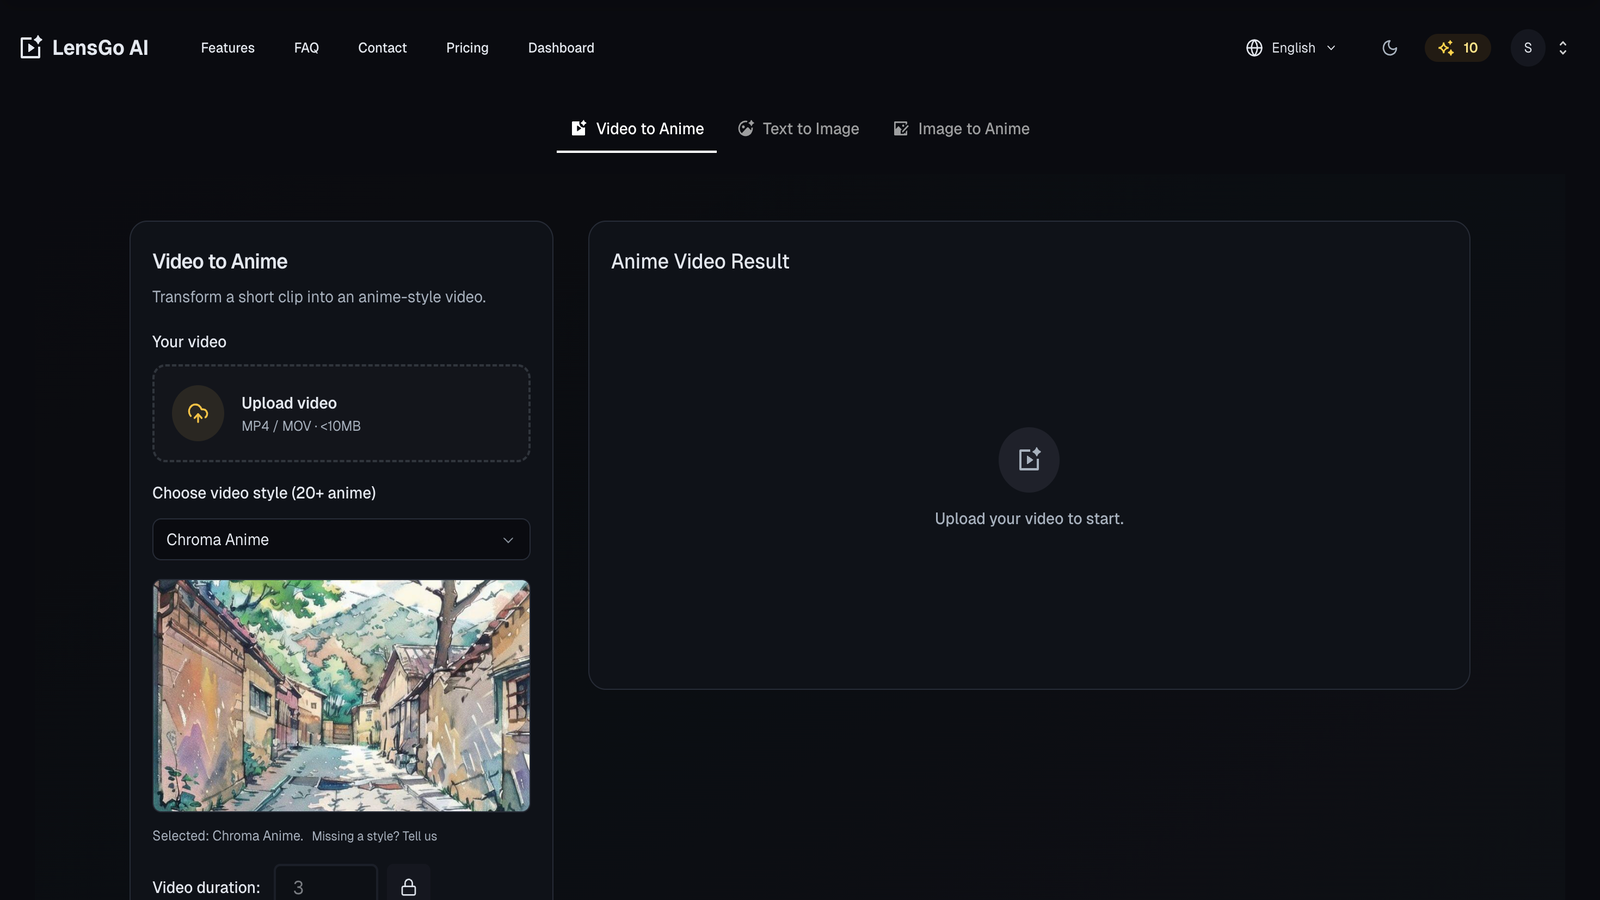Image resolution: width=1600 pixels, height=900 pixels.
Task: Click the "Missing a style? Tell us" link
Action: [x=374, y=836]
